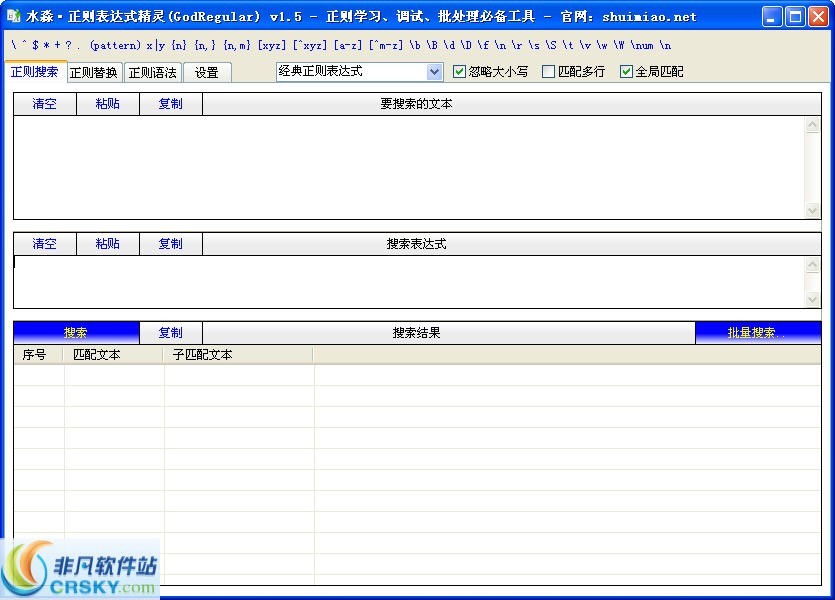
Task: Insert the \W non-word token
Action: point(619,45)
